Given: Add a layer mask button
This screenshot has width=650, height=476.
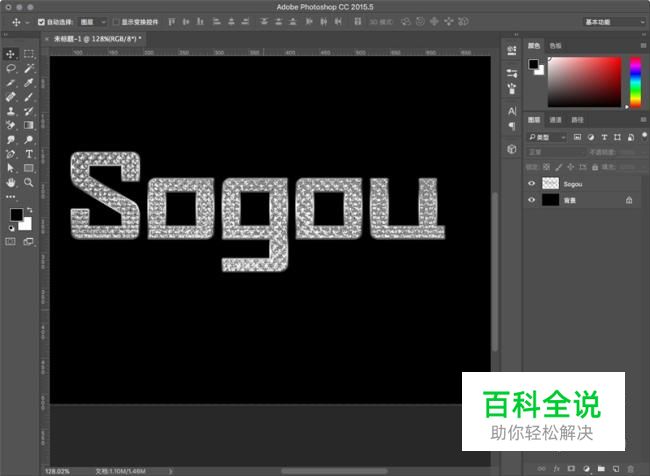Looking at the screenshot, I should coord(571,469).
